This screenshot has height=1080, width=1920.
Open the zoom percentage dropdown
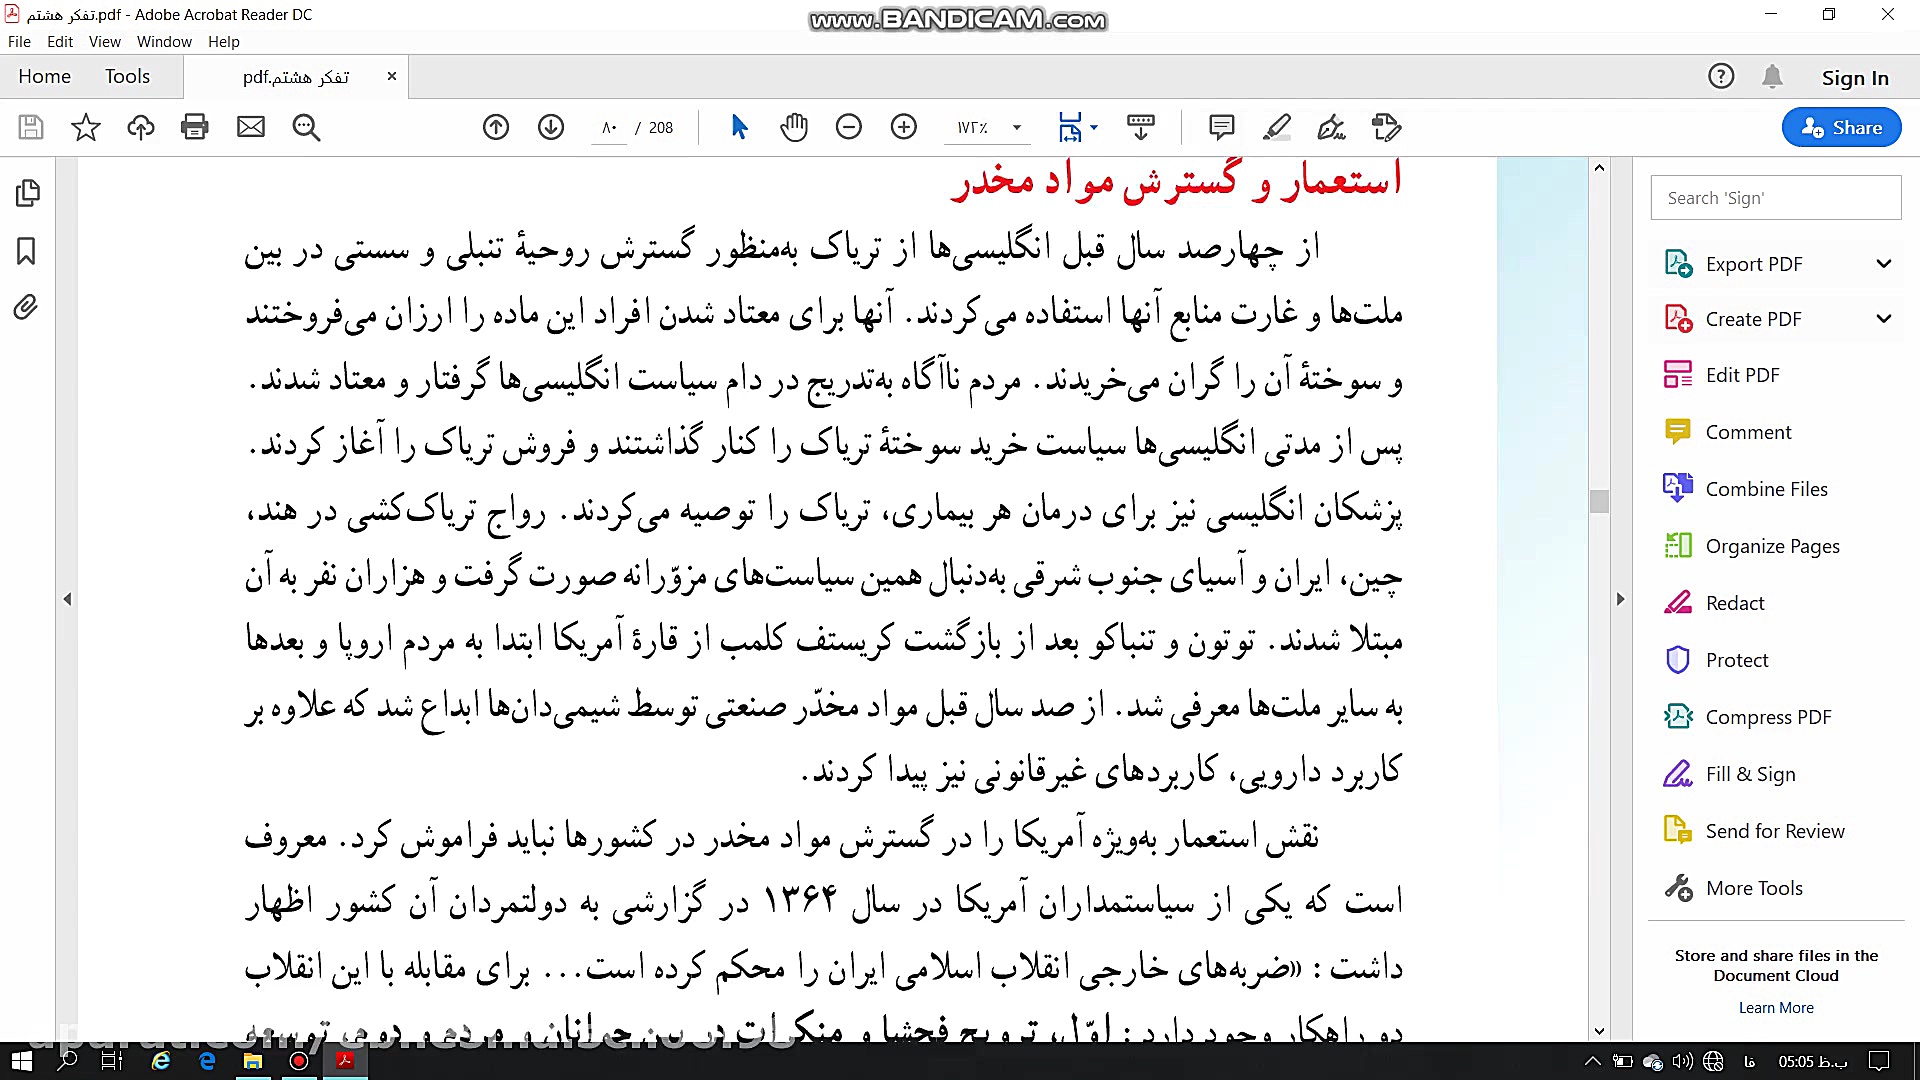click(1016, 128)
